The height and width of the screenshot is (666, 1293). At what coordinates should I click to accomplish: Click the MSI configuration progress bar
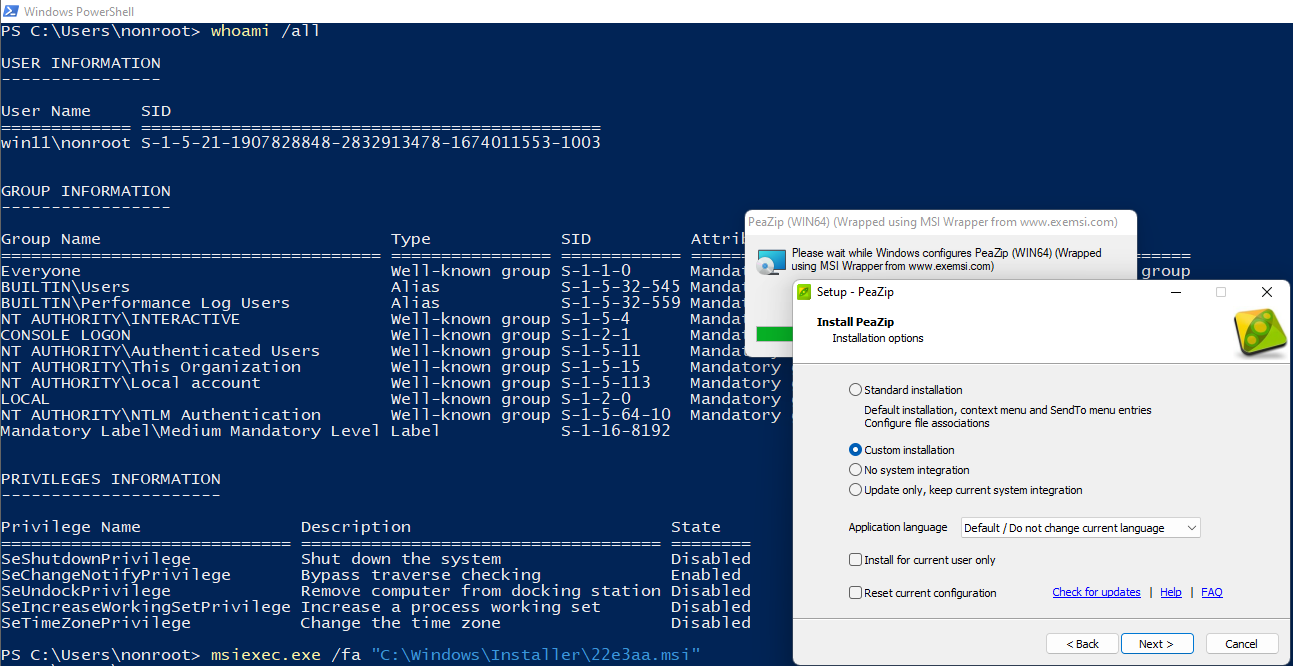pos(774,334)
